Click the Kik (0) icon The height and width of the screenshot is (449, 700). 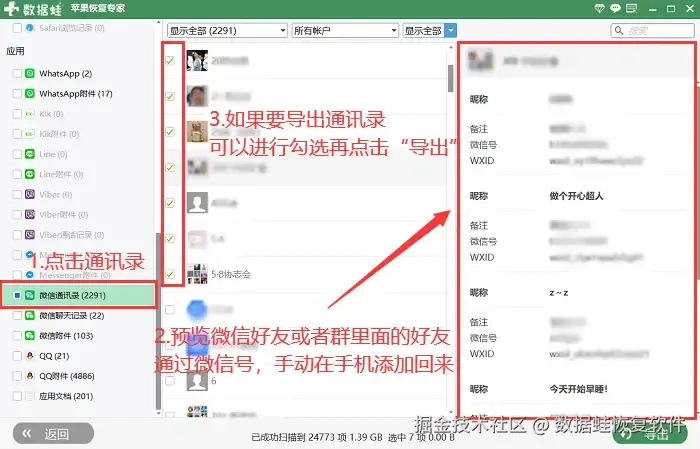pos(29,114)
